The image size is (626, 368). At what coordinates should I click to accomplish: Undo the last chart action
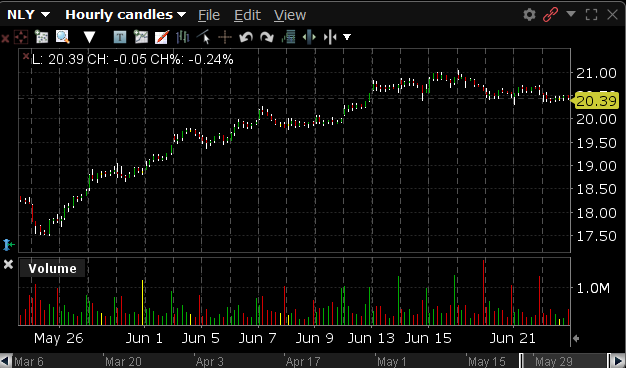[x=246, y=38]
